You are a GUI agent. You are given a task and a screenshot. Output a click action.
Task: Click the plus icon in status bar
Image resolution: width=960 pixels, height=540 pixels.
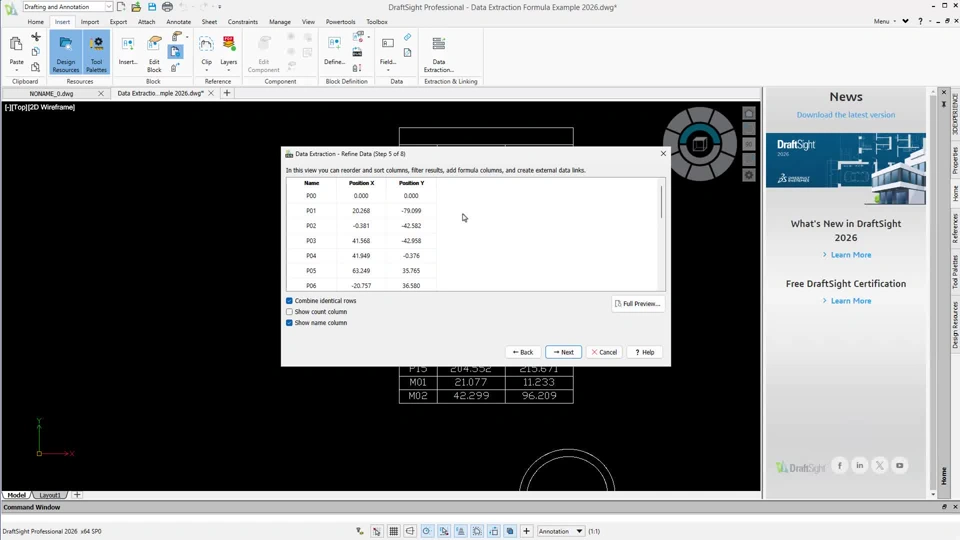point(527,531)
